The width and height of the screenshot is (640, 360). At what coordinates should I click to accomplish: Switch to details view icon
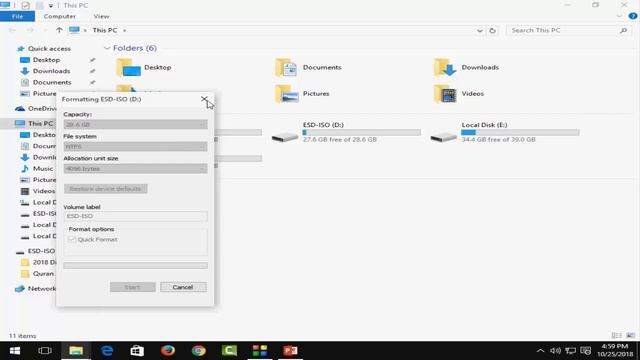(x=617, y=336)
